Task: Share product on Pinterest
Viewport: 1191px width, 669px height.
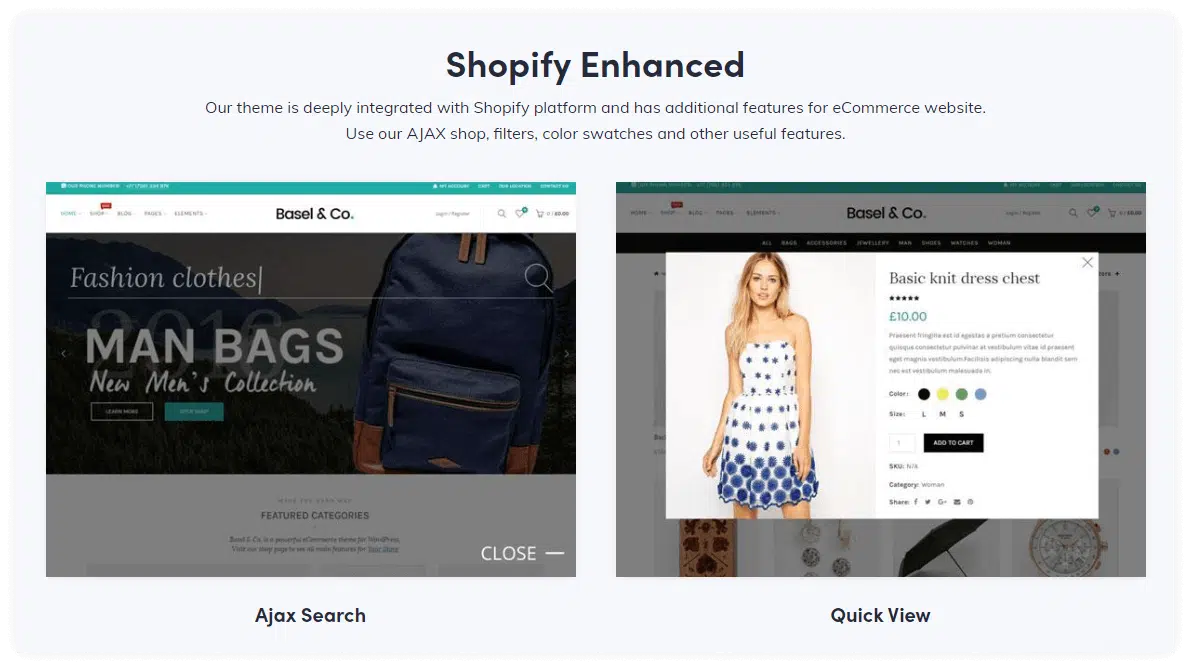Action: (x=970, y=502)
